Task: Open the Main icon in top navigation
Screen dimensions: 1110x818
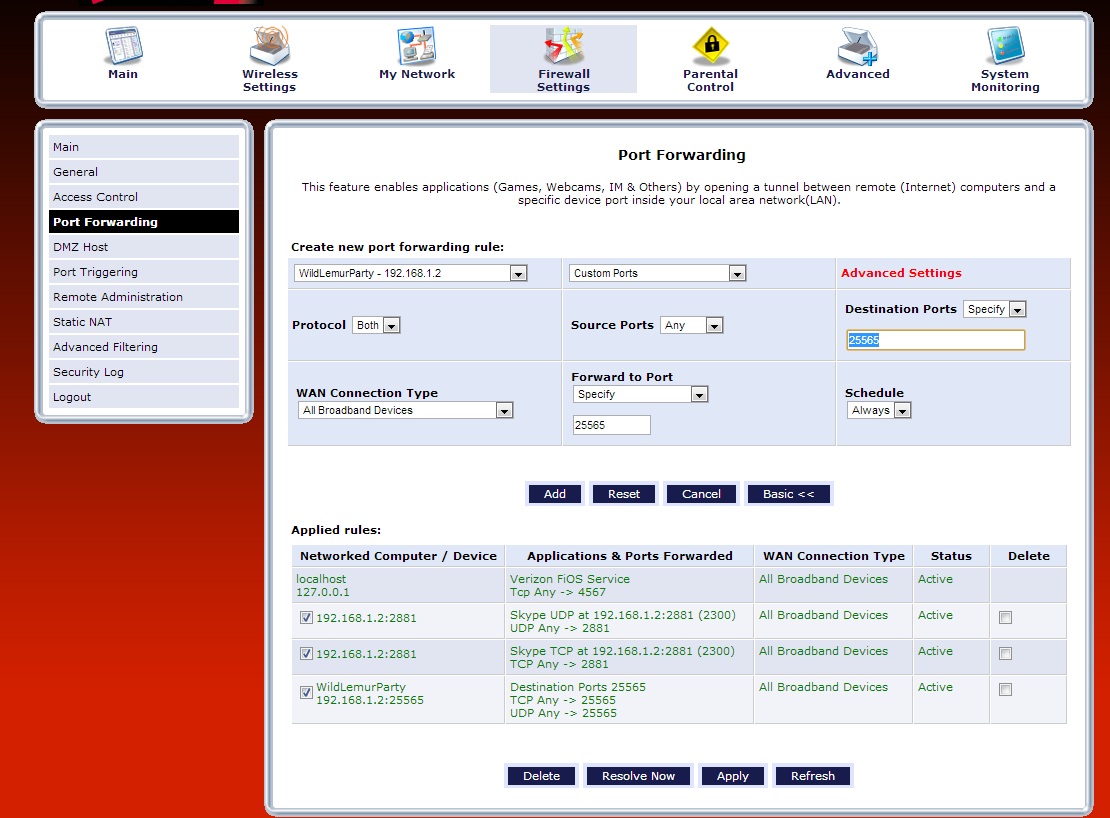Action: point(123,46)
